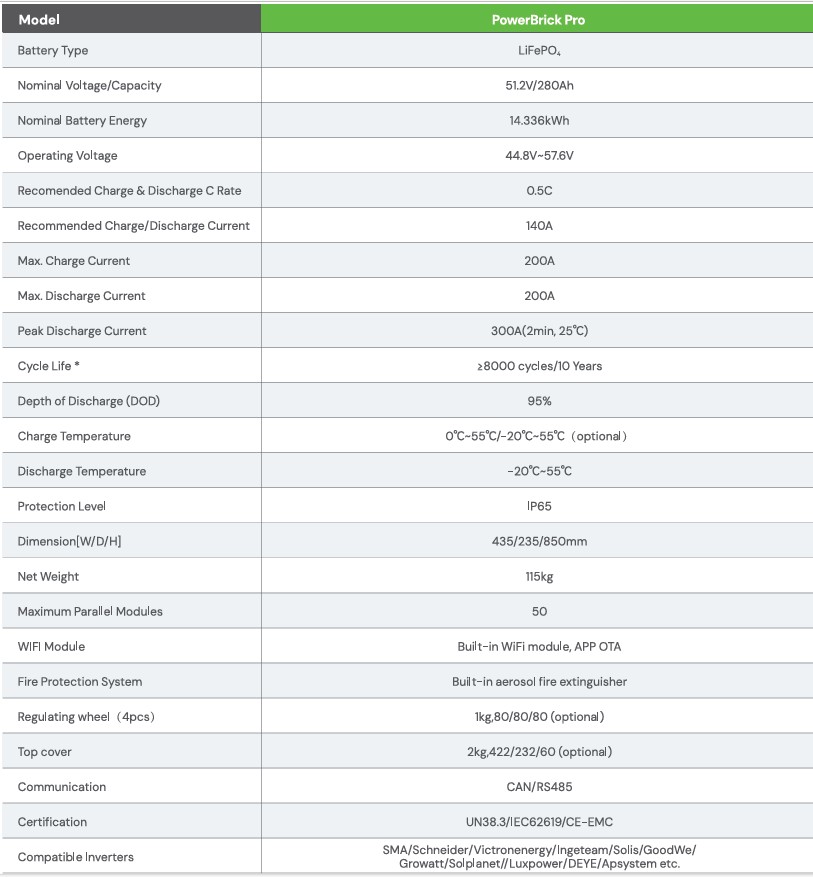Select the 95% depth of discharge value

539,401
